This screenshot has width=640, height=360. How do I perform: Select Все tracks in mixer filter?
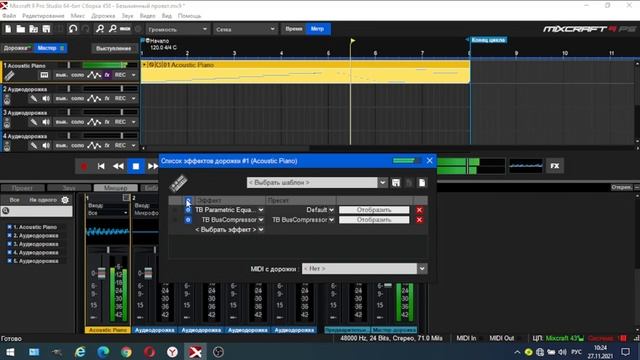pos(14,200)
